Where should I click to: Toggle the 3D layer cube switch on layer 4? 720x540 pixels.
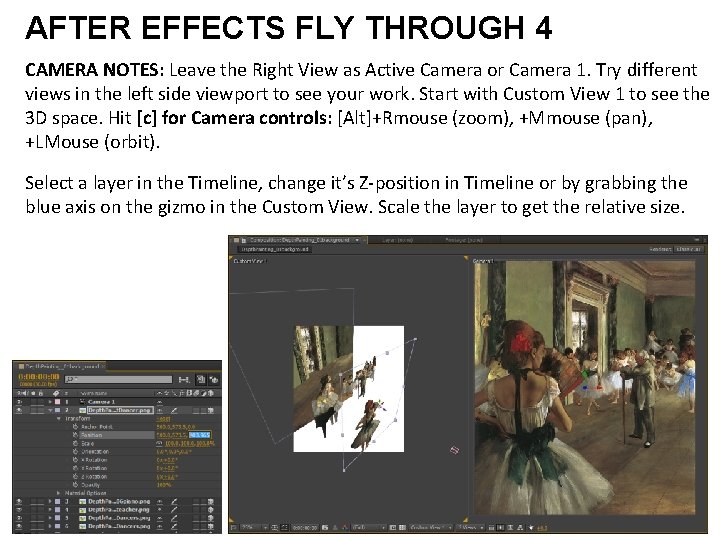coord(210,510)
